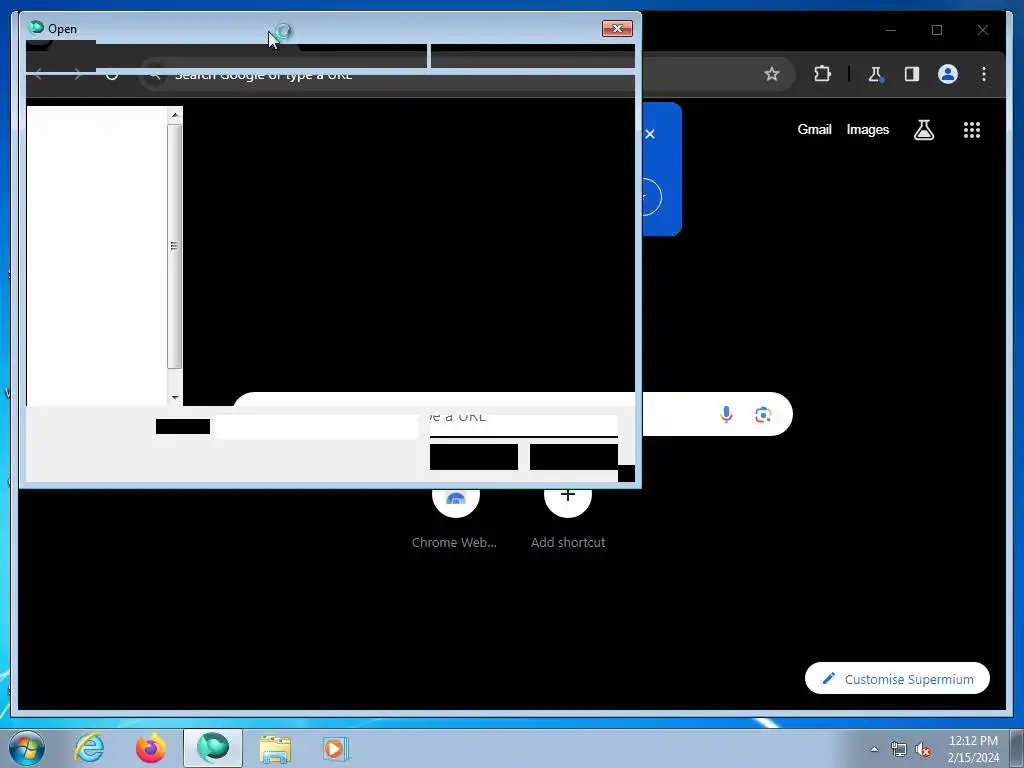Click up arrow of Open dialog scrollbar

pyautogui.click(x=174, y=116)
